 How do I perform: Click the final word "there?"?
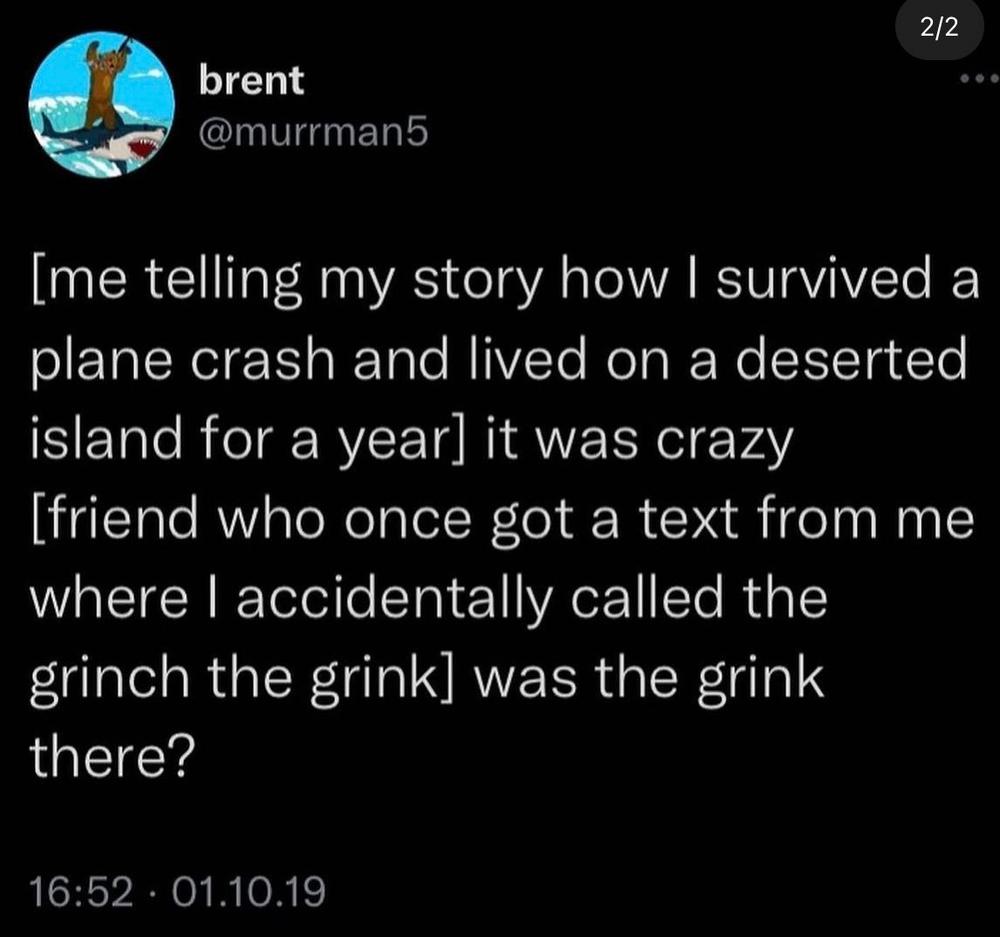click(x=112, y=755)
